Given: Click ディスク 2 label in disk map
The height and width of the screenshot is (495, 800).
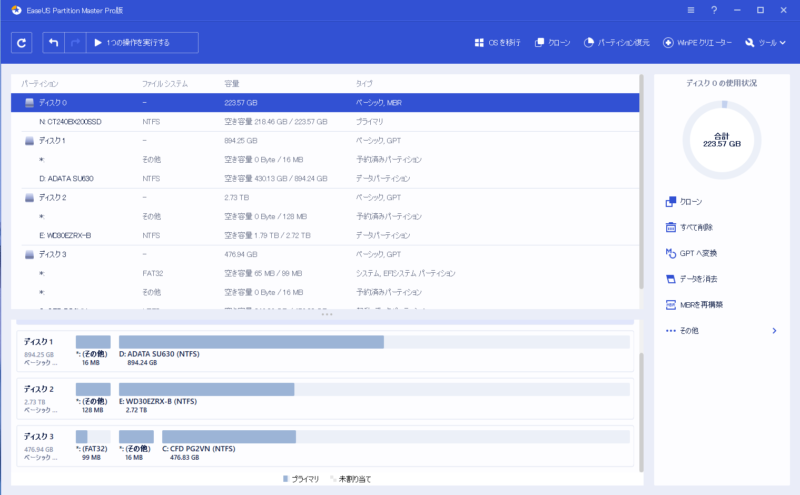Looking at the screenshot, I should pyautogui.click(x=38, y=389).
